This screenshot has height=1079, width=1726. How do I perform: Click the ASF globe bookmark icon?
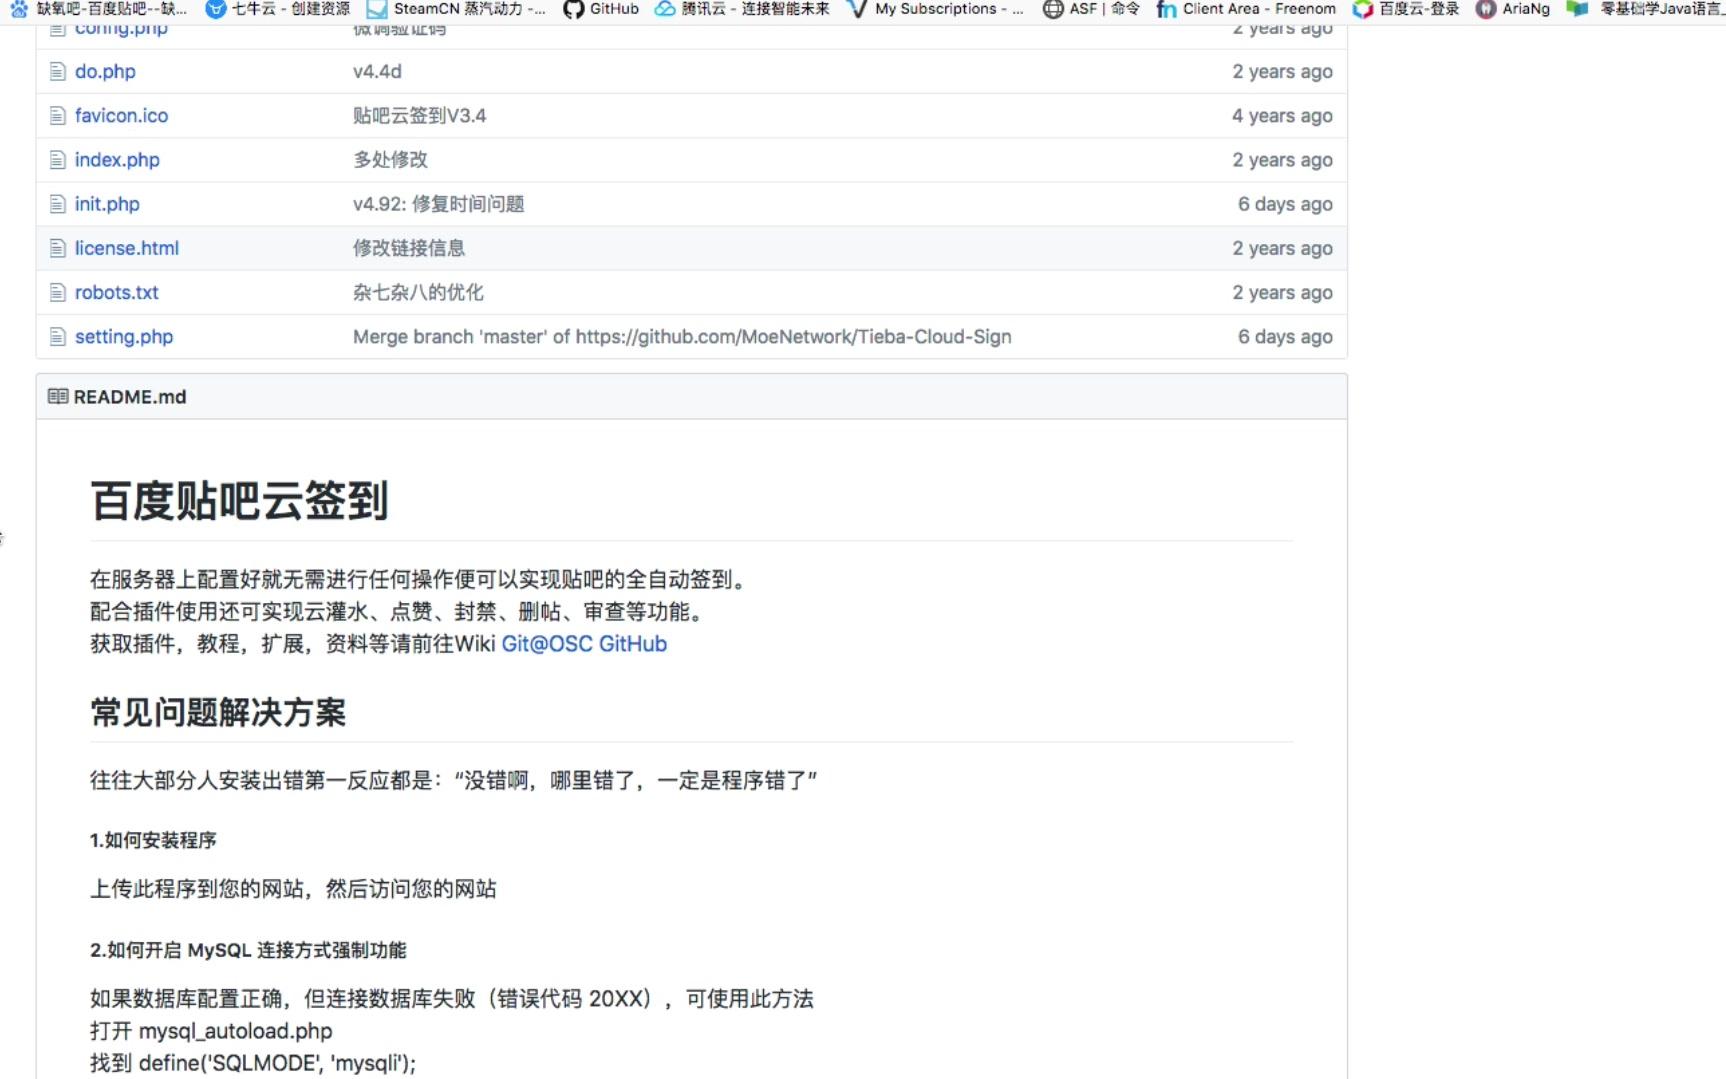coord(1053,9)
